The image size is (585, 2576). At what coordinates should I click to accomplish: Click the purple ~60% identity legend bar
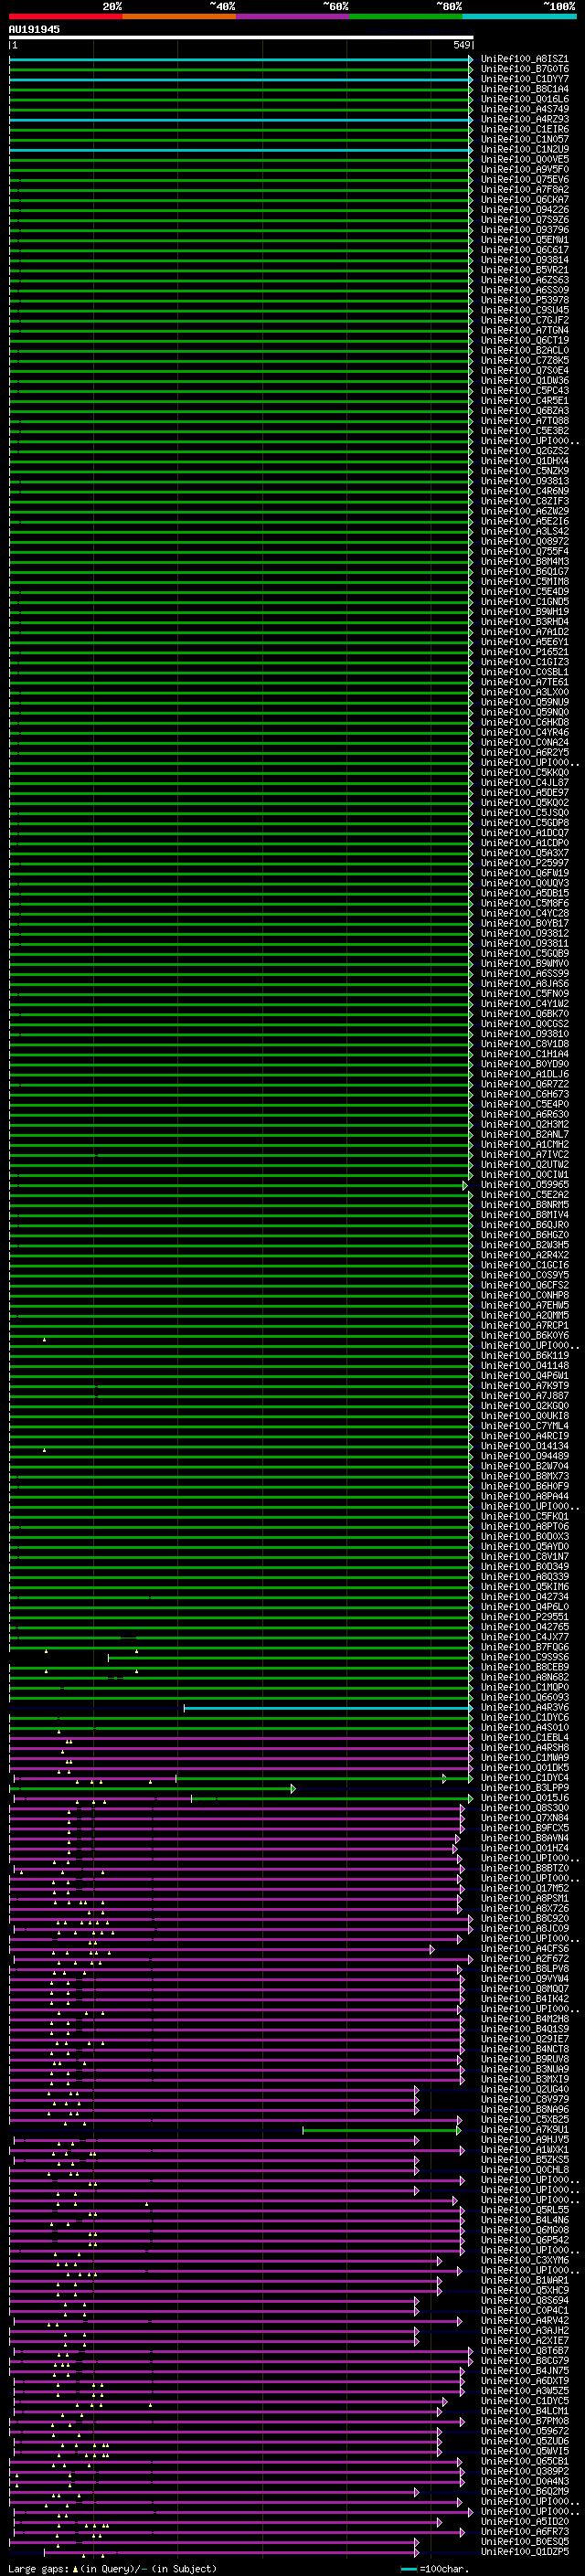292,16
